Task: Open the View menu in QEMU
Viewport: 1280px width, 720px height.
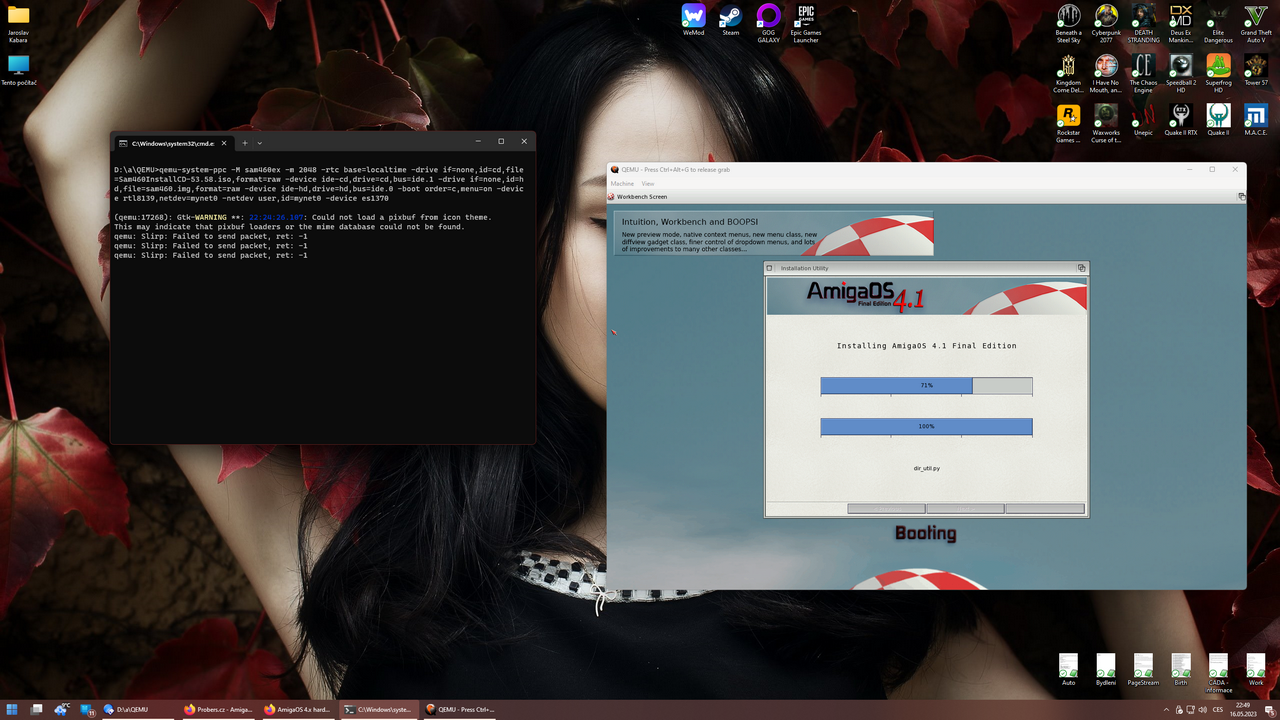Action: 648,184
